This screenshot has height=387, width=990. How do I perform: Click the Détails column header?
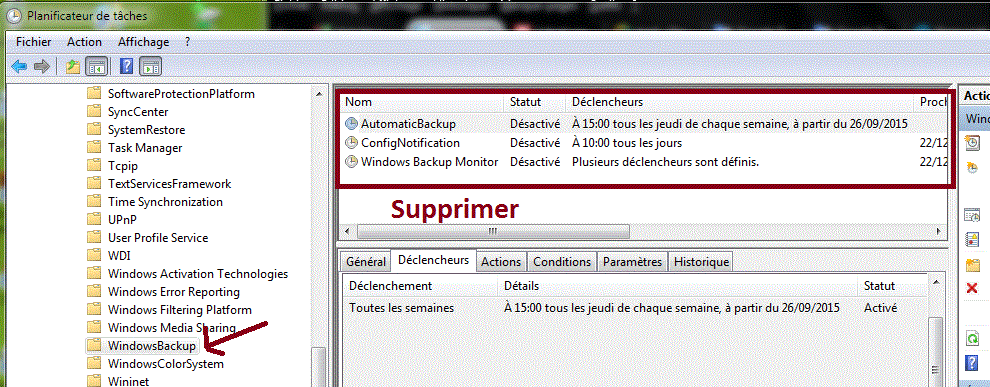[678, 286]
